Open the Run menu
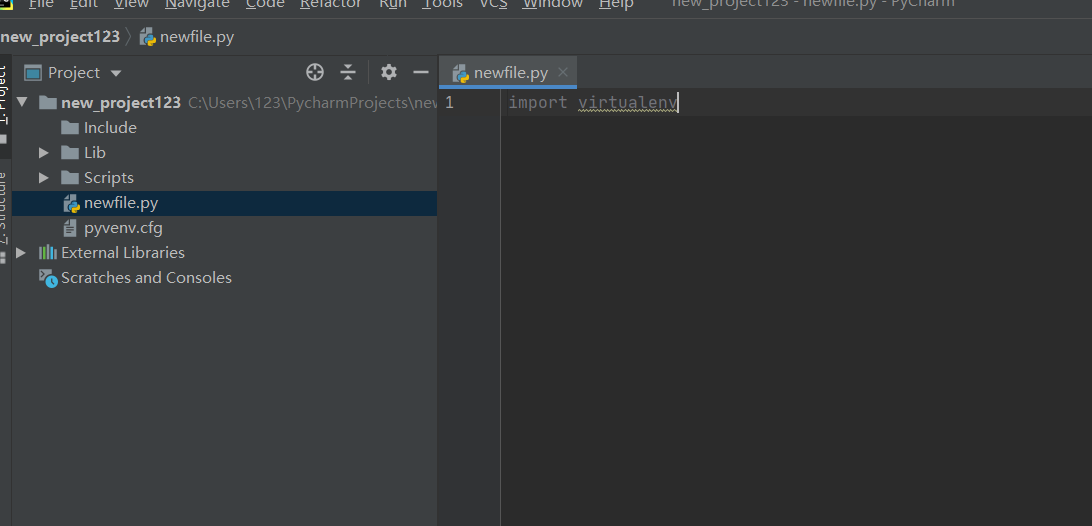Image resolution: width=1092 pixels, height=526 pixels. 393,3
